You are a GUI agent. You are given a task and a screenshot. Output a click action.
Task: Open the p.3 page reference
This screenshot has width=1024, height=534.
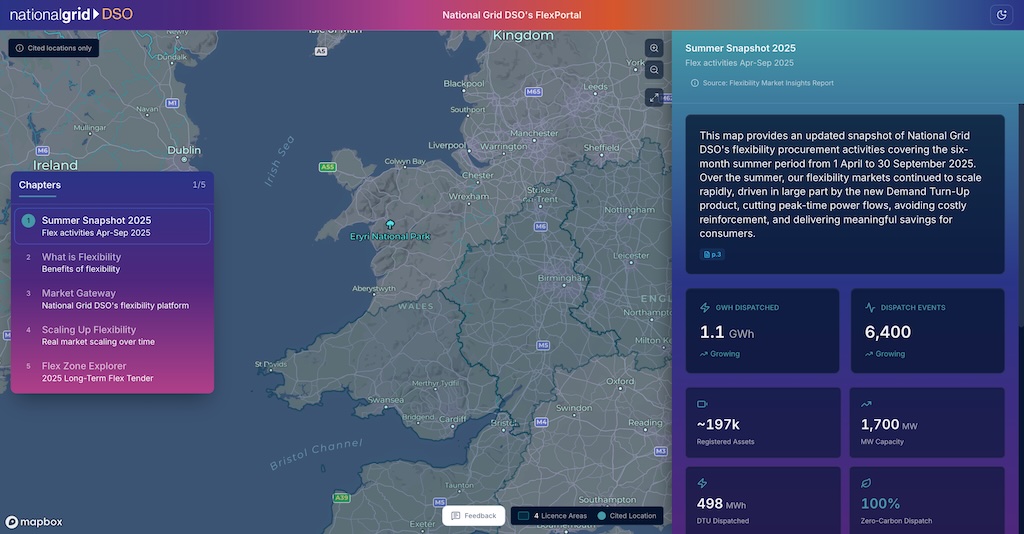pyautogui.click(x=713, y=254)
